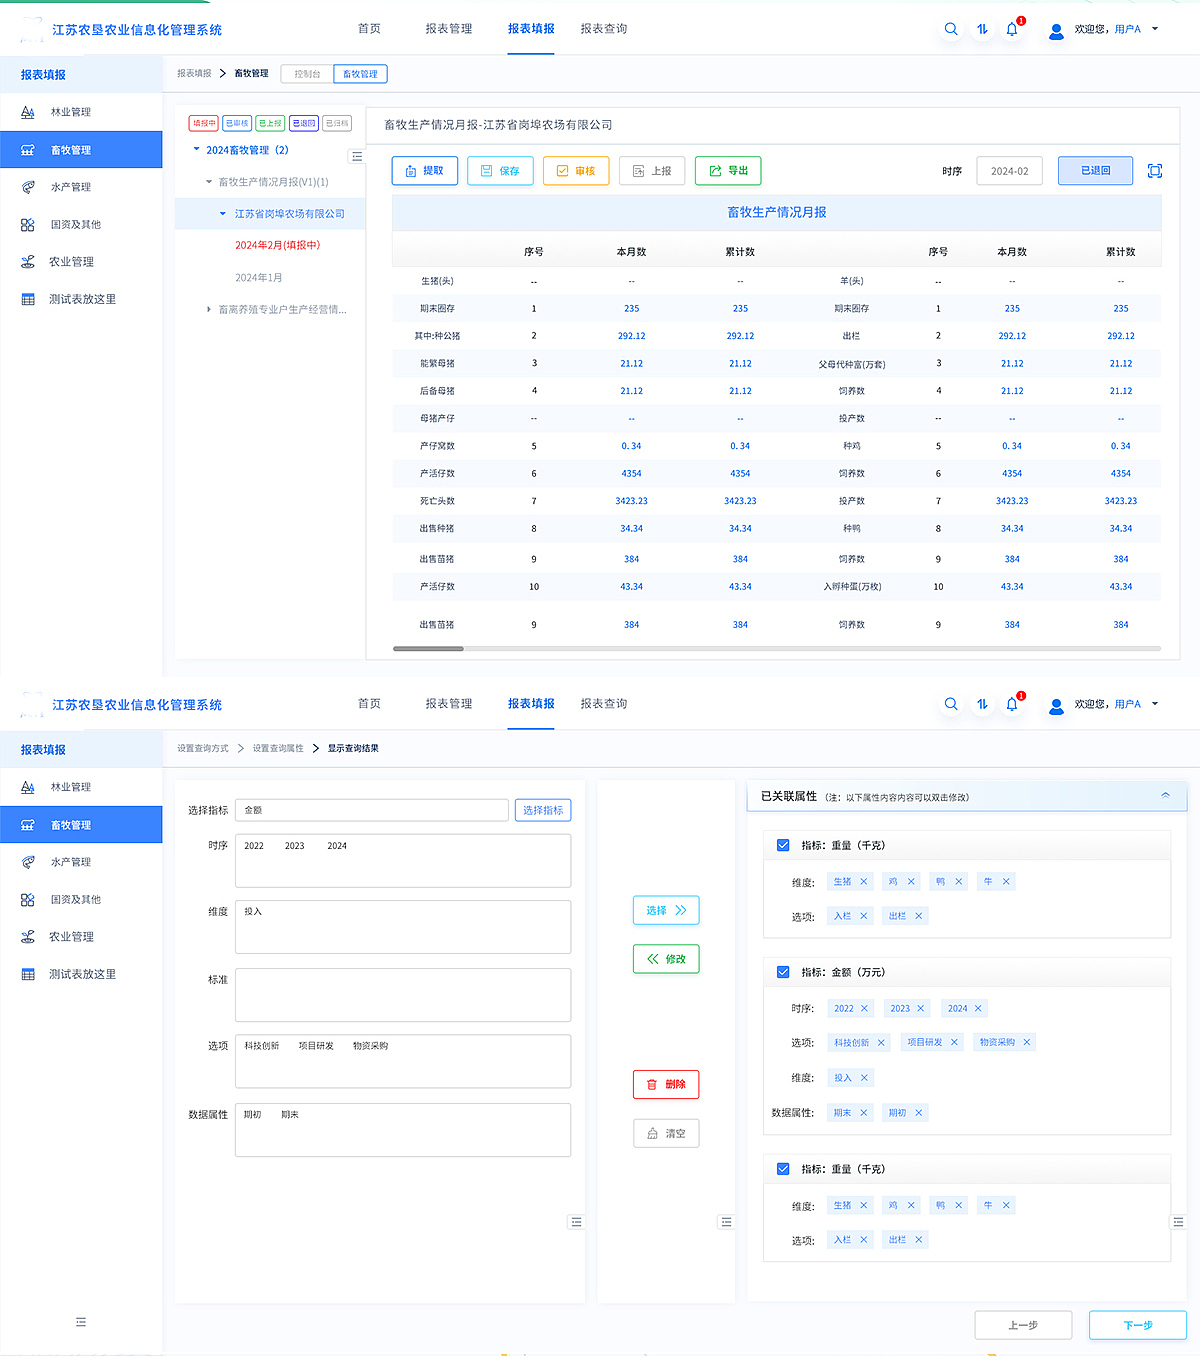Remove the 科技创新 tag in the 金额 card
Viewport: 1200px width, 1358px height.
pyautogui.click(x=881, y=1043)
